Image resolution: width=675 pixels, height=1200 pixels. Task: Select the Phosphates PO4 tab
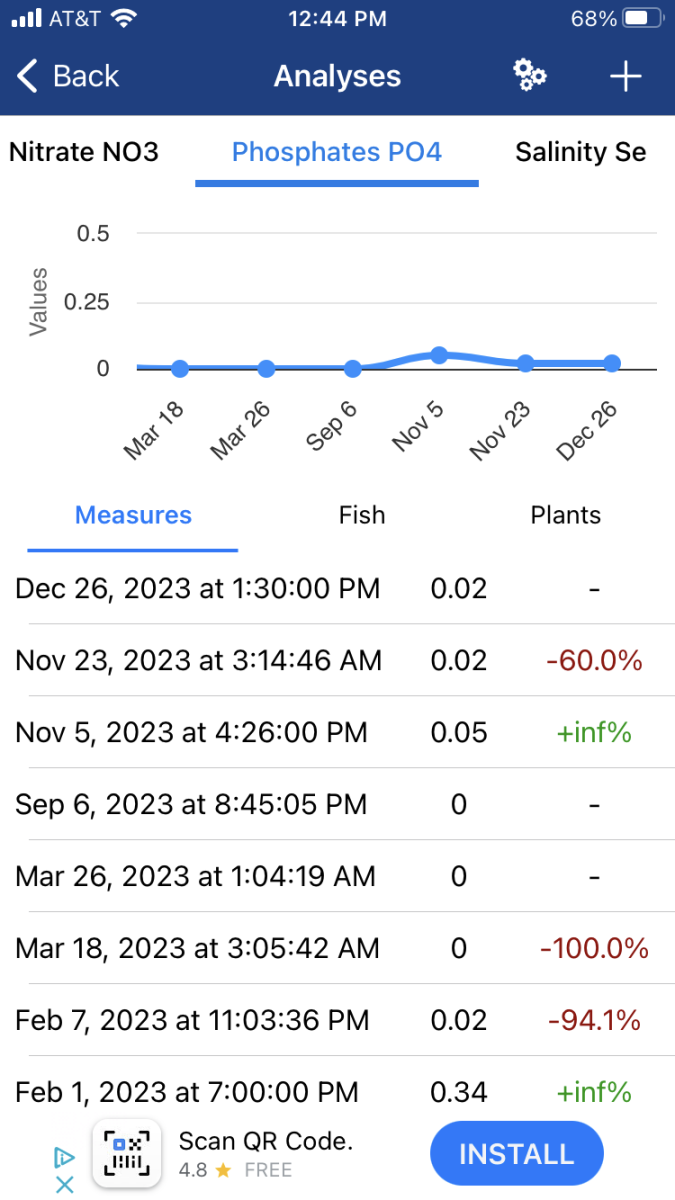[x=337, y=152]
